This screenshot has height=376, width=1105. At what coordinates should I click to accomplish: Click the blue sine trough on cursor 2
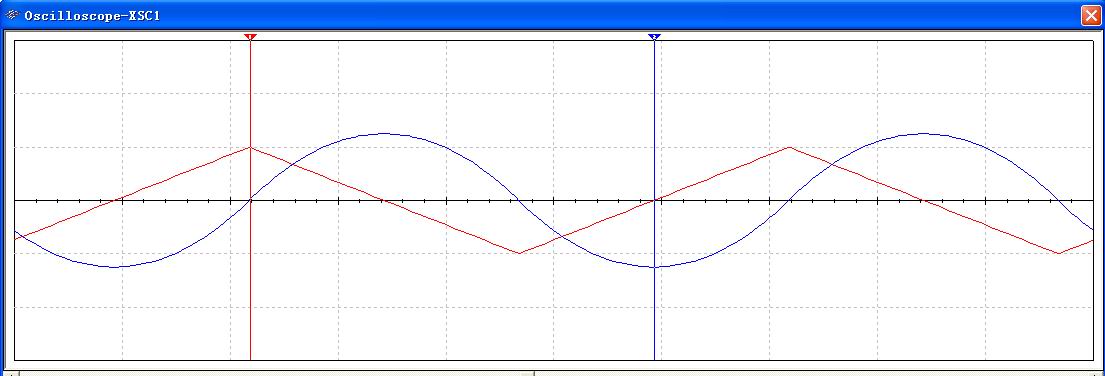pos(654,267)
